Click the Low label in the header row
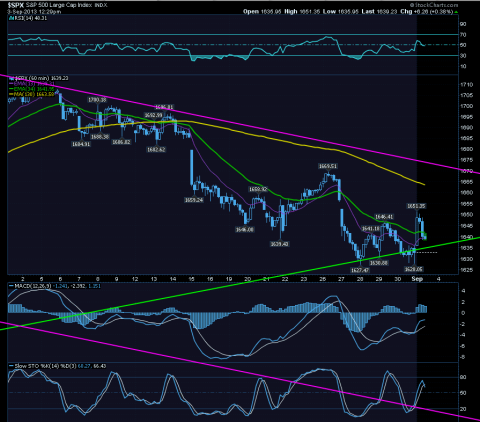The image size is (480, 422). coord(329,12)
